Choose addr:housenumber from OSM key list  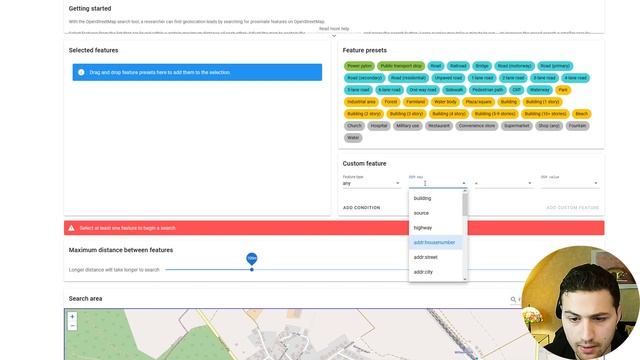coord(436,242)
